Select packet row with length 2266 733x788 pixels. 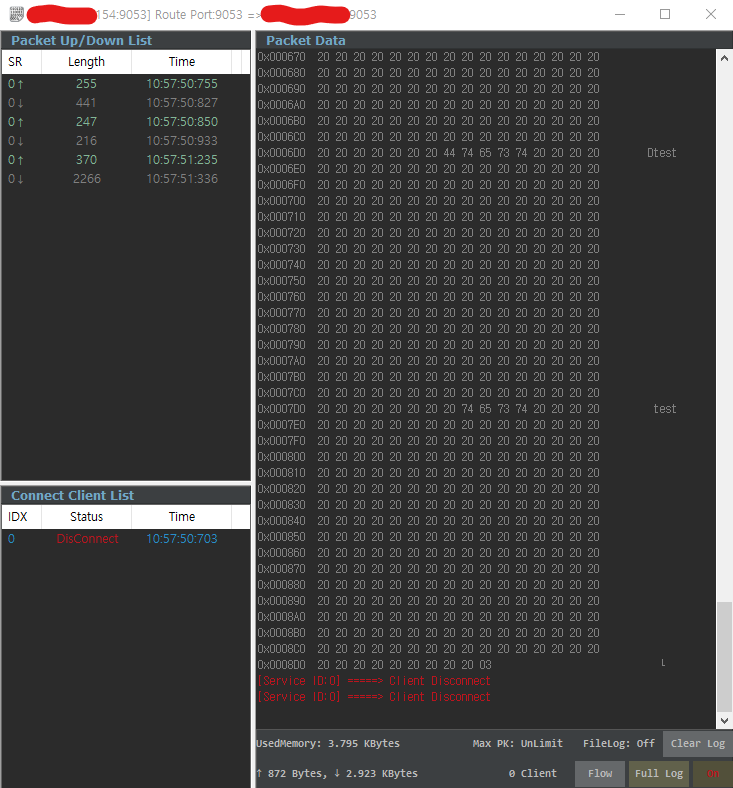point(126,179)
